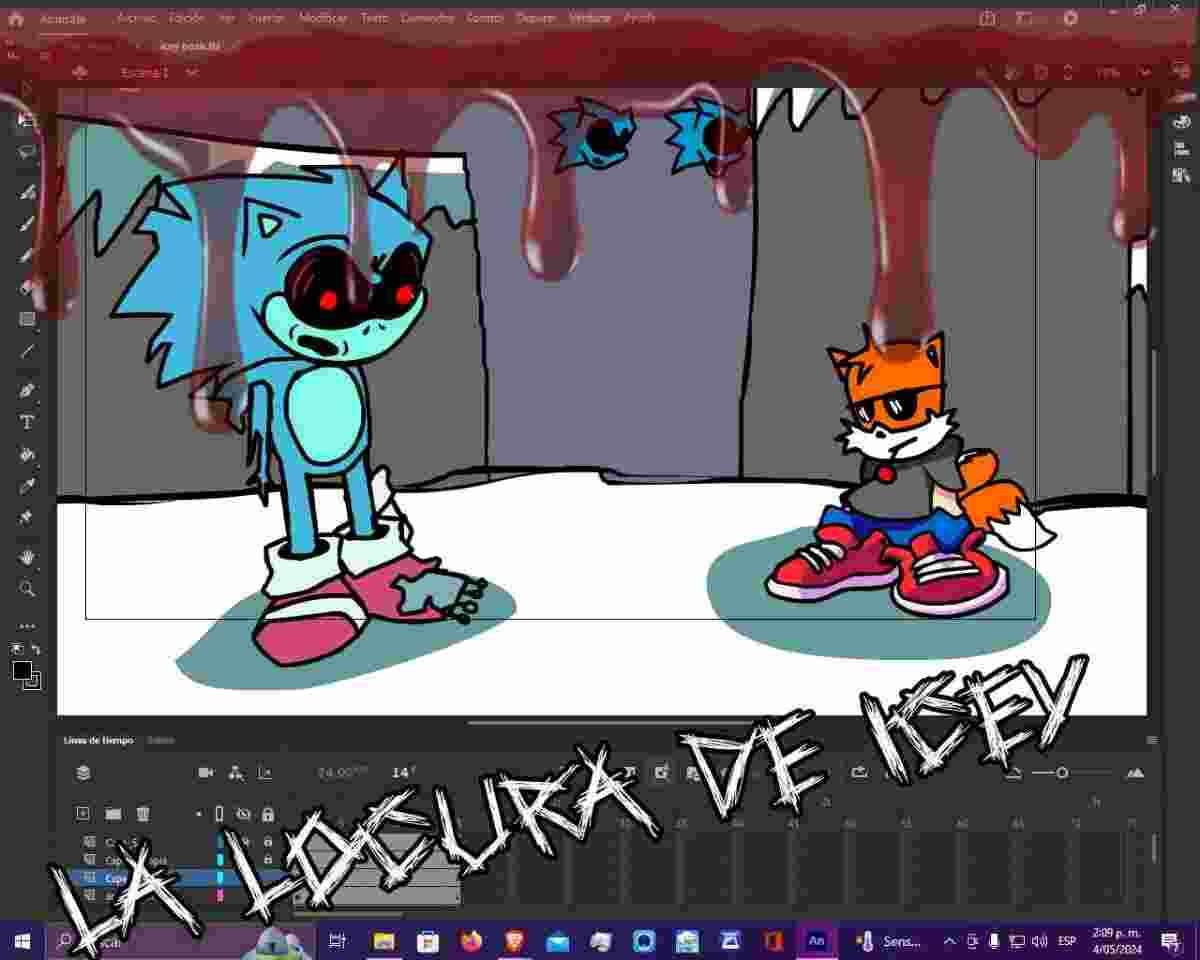1200x960 pixels.
Task: Click the 24.00 frame rate value
Action: pos(342,772)
